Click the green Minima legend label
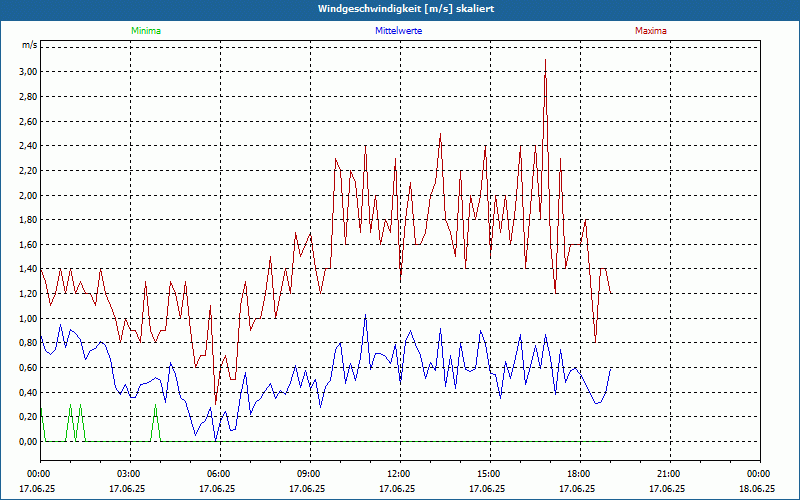The height and width of the screenshot is (500, 800). pyautogui.click(x=146, y=31)
